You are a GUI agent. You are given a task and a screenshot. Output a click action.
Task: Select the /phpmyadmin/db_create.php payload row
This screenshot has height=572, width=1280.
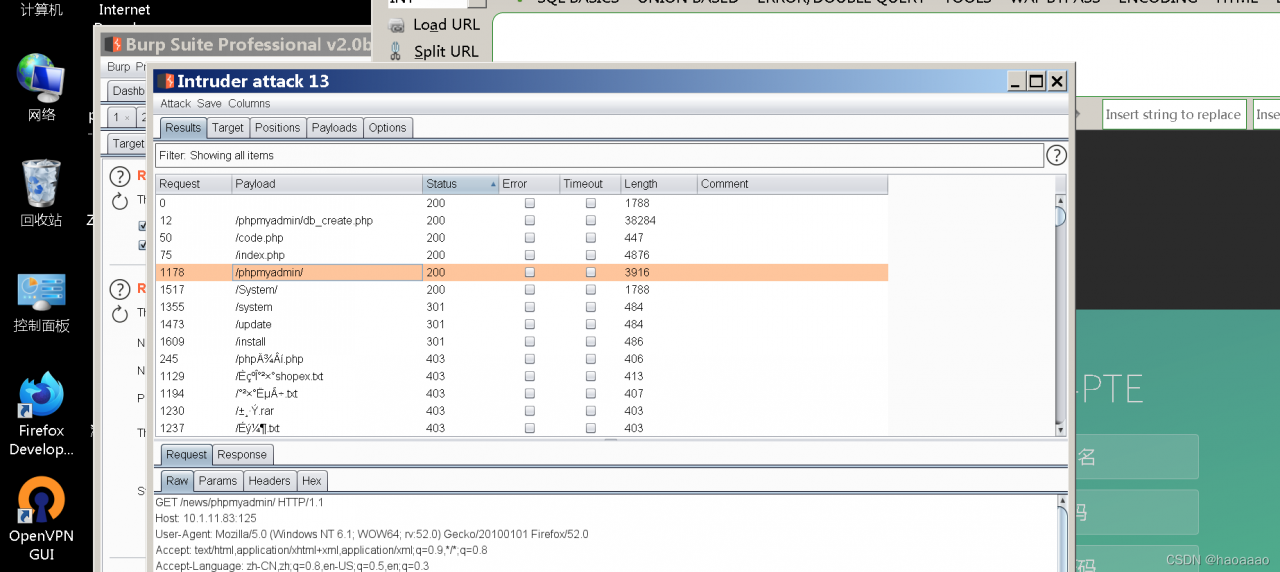tap(521, 220)
